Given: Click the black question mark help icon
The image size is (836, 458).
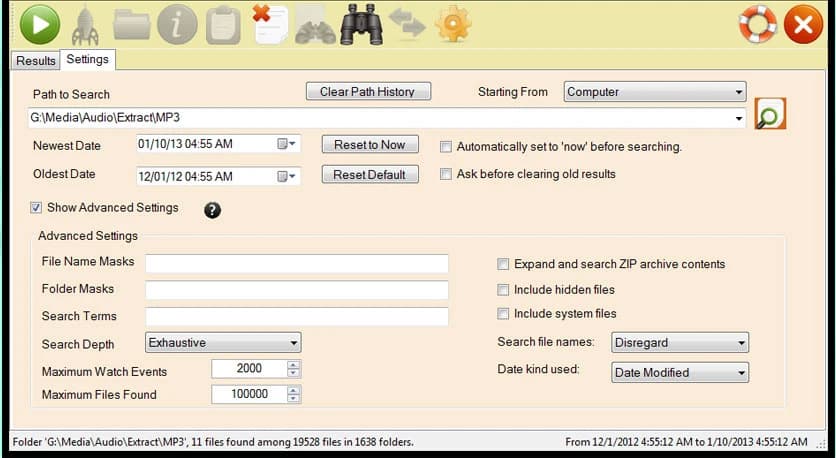Looking at the screenshot, I should [212, 210].
